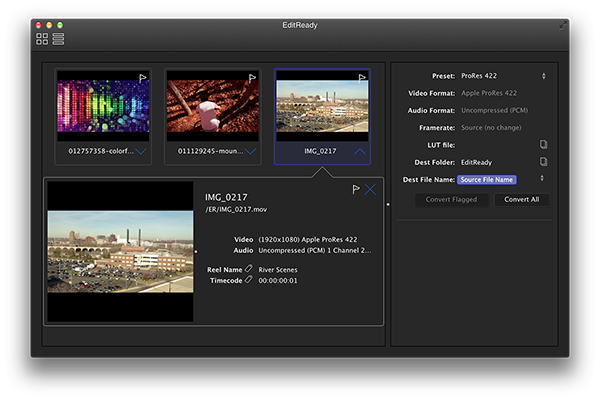This screenshot has width=600, height=400.
Task: Collapse the IMG_0217 details panel
Action: pos(360,151)
